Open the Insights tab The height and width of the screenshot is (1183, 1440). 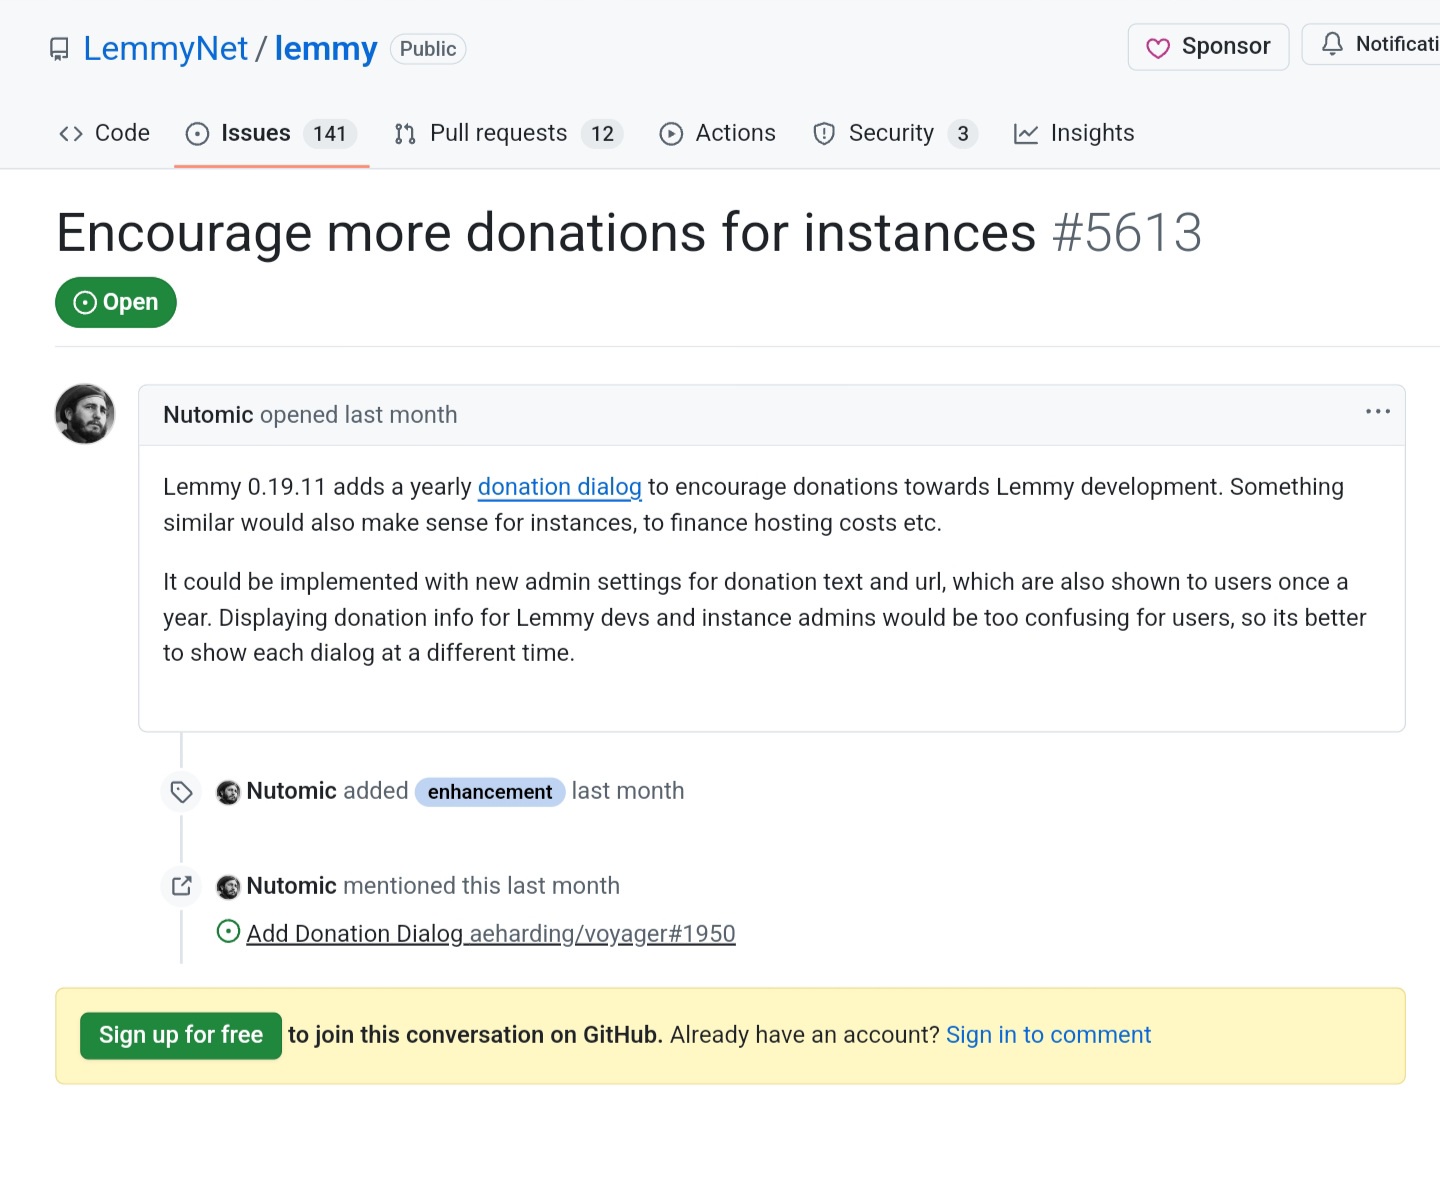pyautogui.click(x=1074, y=133)
